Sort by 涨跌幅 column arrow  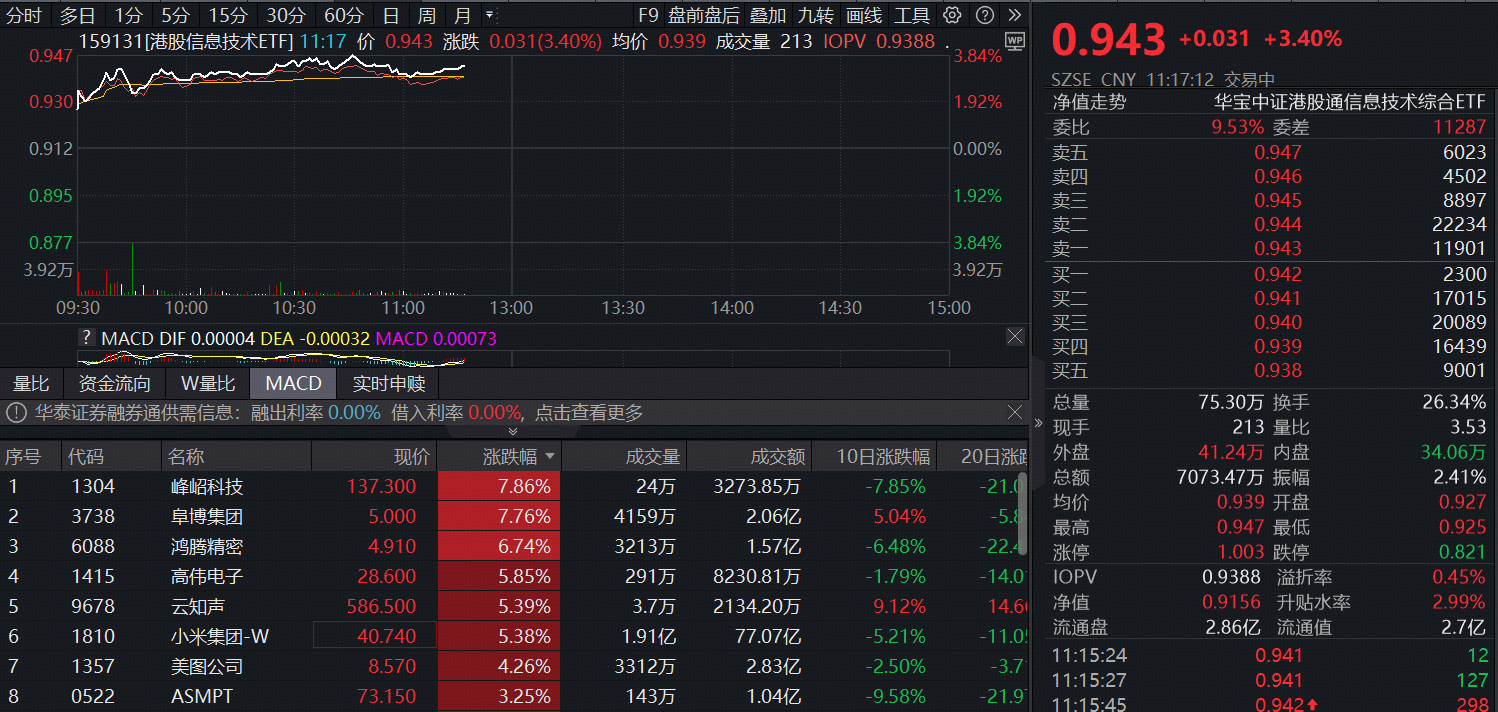550,457
